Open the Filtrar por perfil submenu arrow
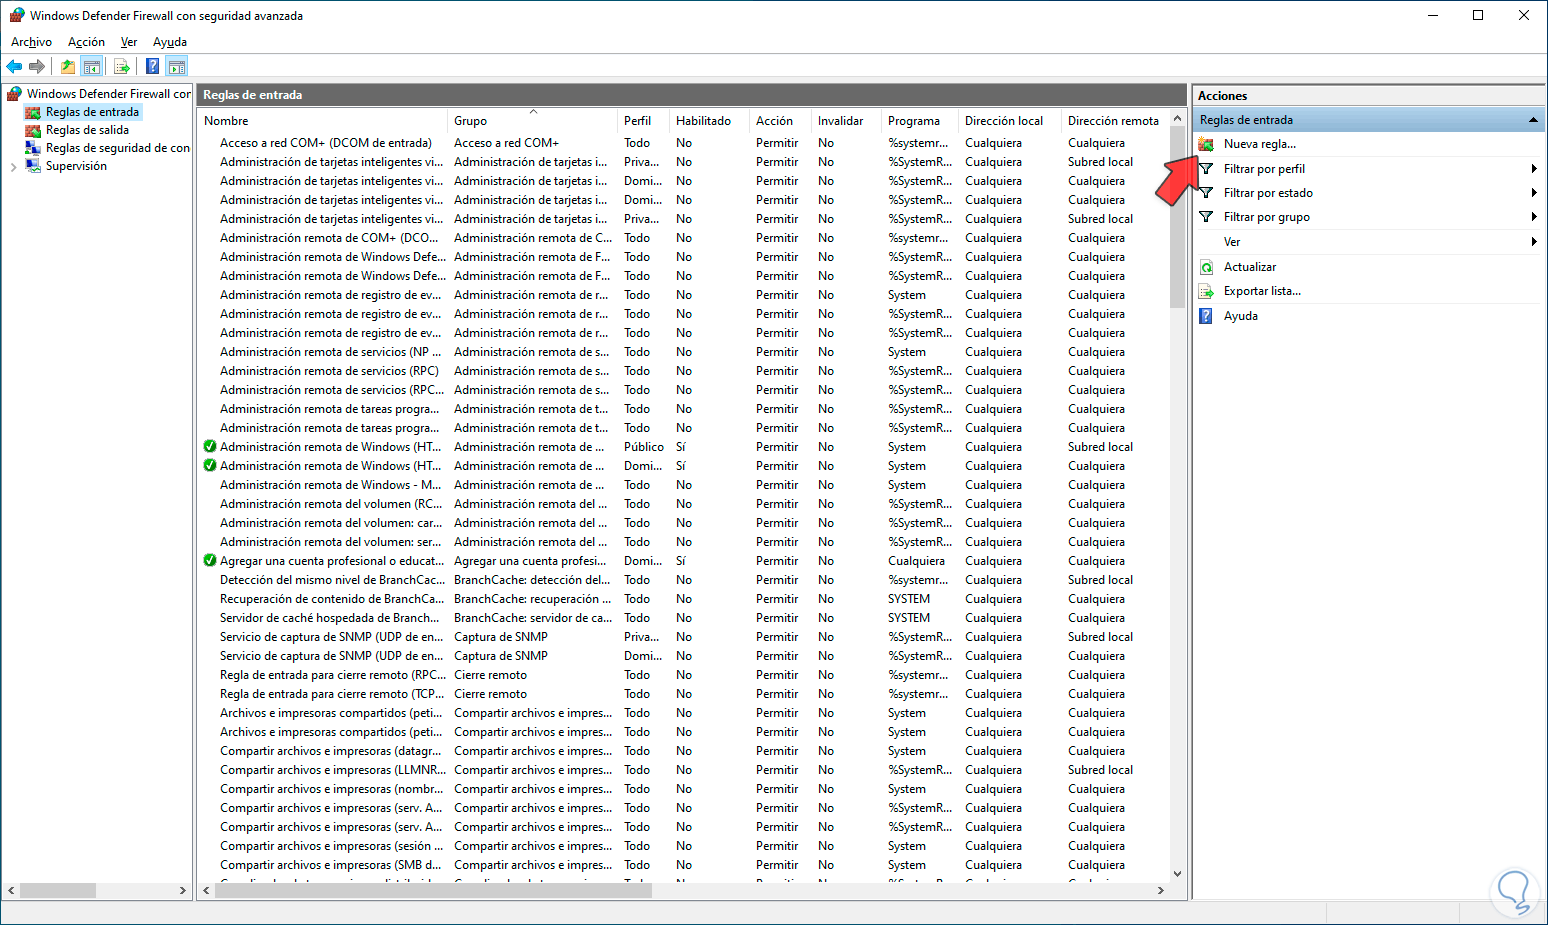This screenshot has width=1548, height=925. [x=1533, y=169]
